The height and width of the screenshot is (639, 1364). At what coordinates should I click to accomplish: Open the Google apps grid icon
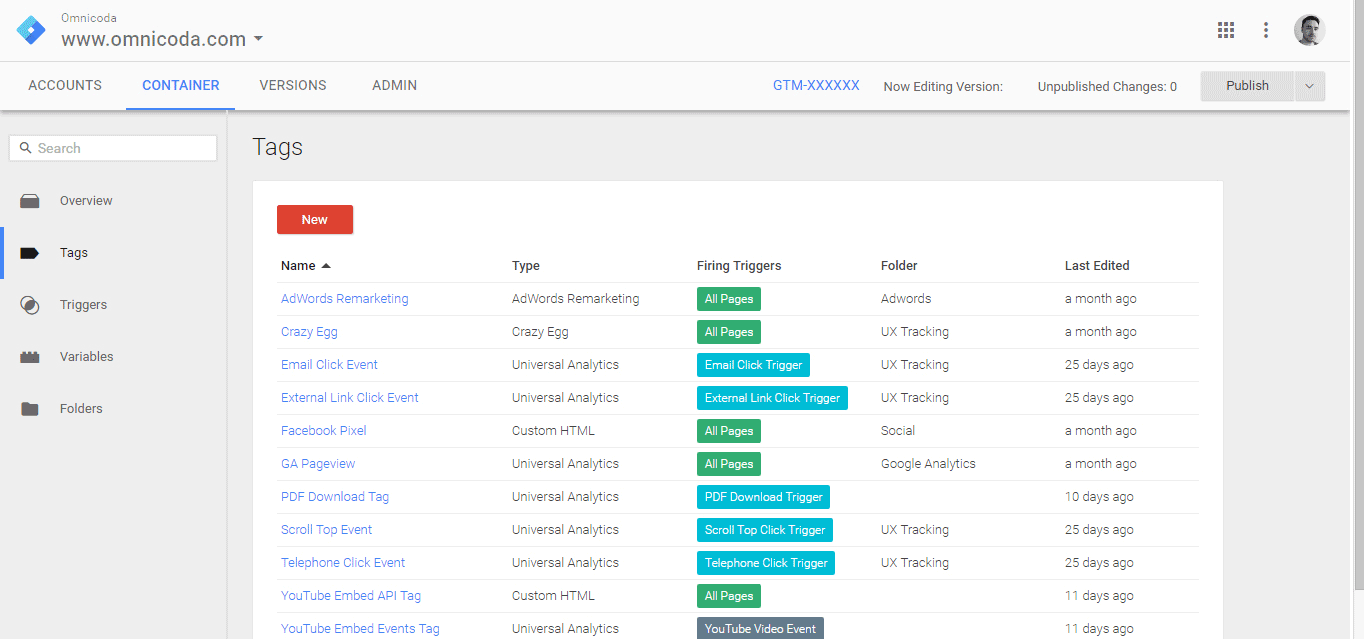pyautogui.click(x=1226, y=29)
